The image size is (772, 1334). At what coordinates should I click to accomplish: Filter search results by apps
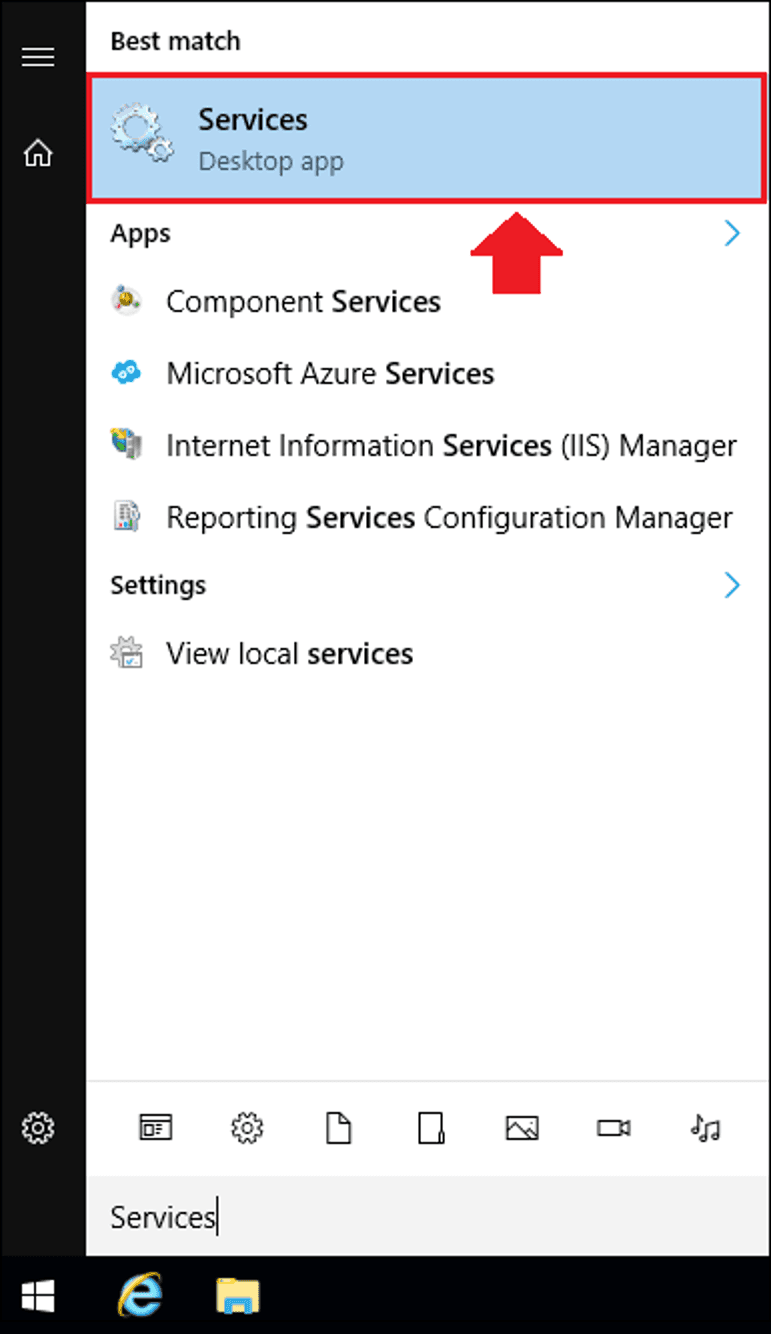[155, 1129]
